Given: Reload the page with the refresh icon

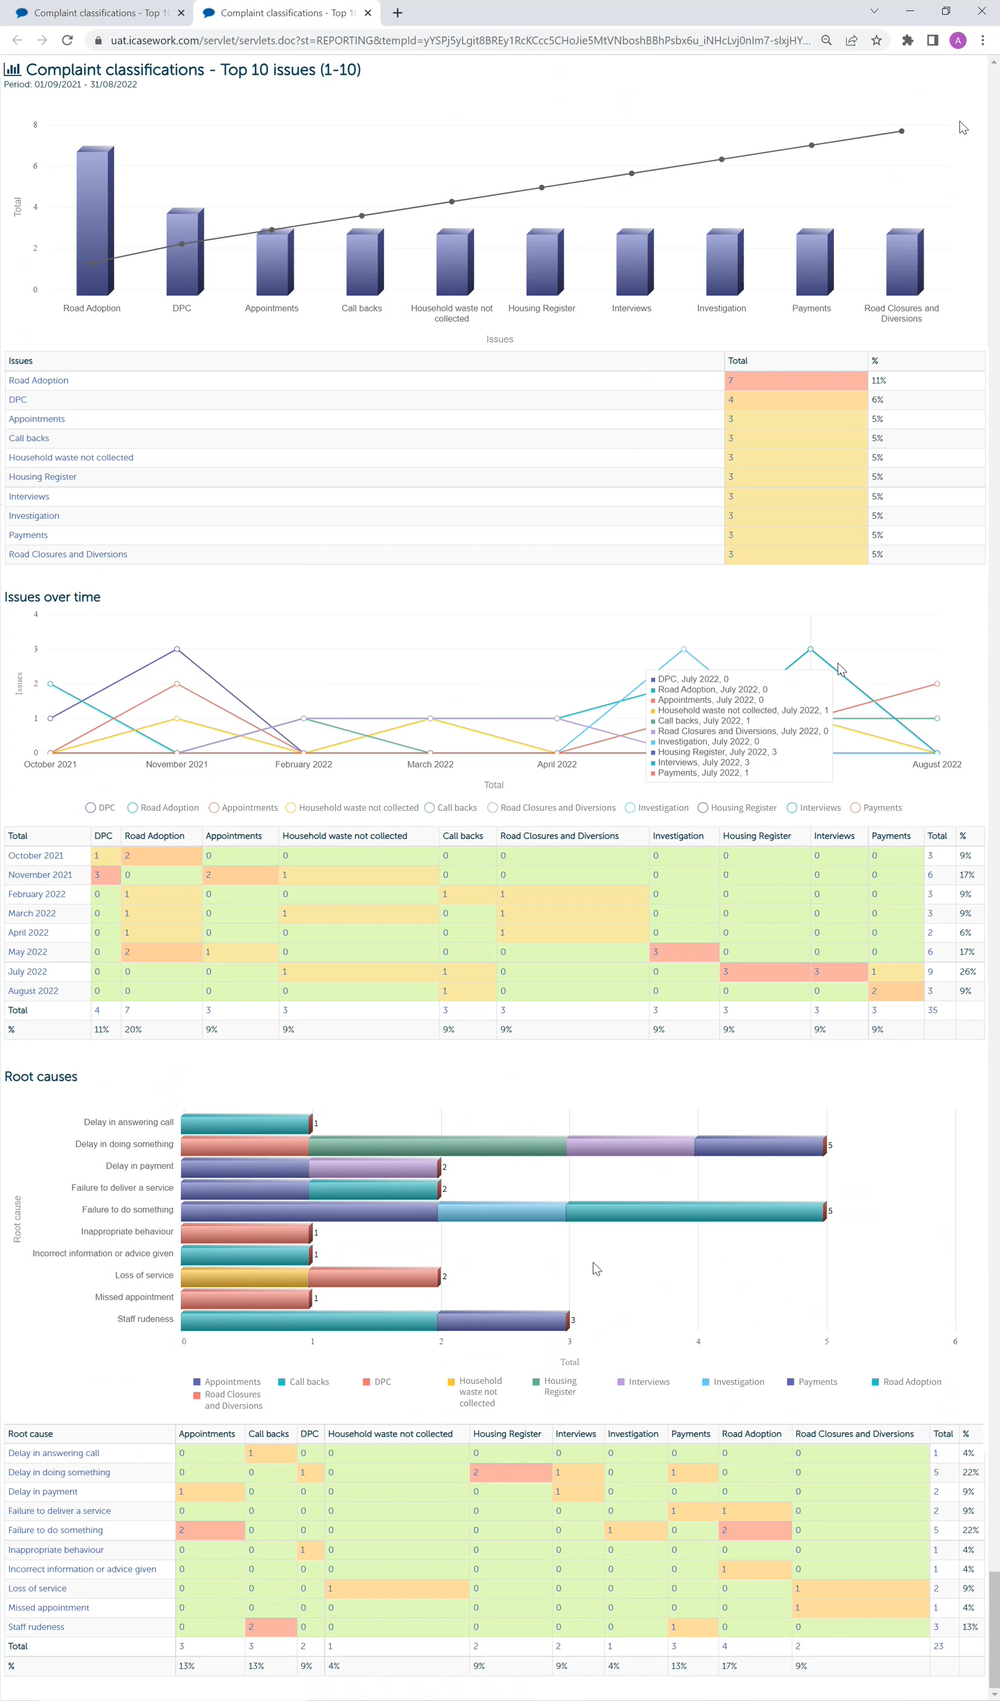Looking at the screenshot, I should (67, 40).
